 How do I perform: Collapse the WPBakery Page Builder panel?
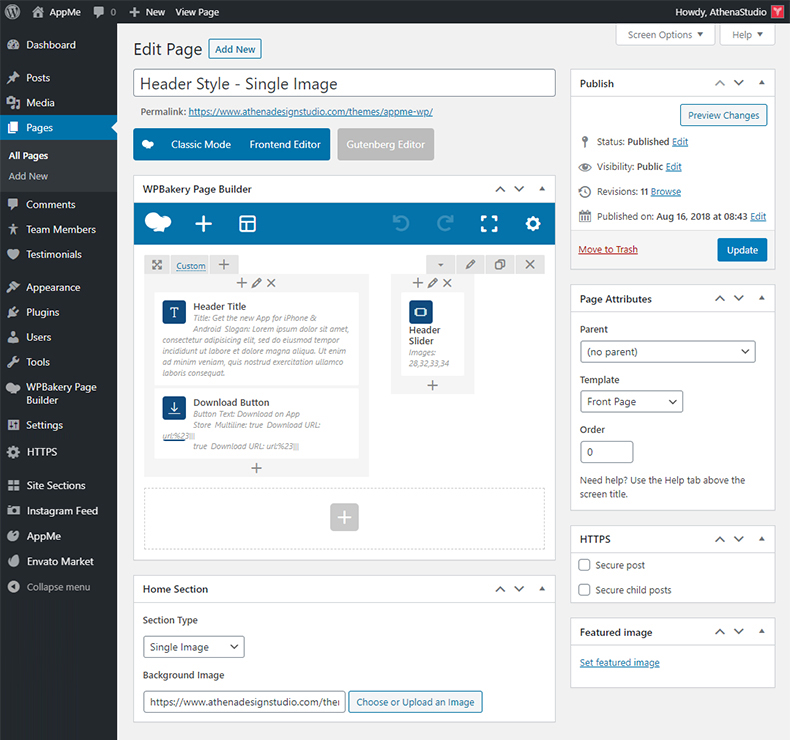542,189
